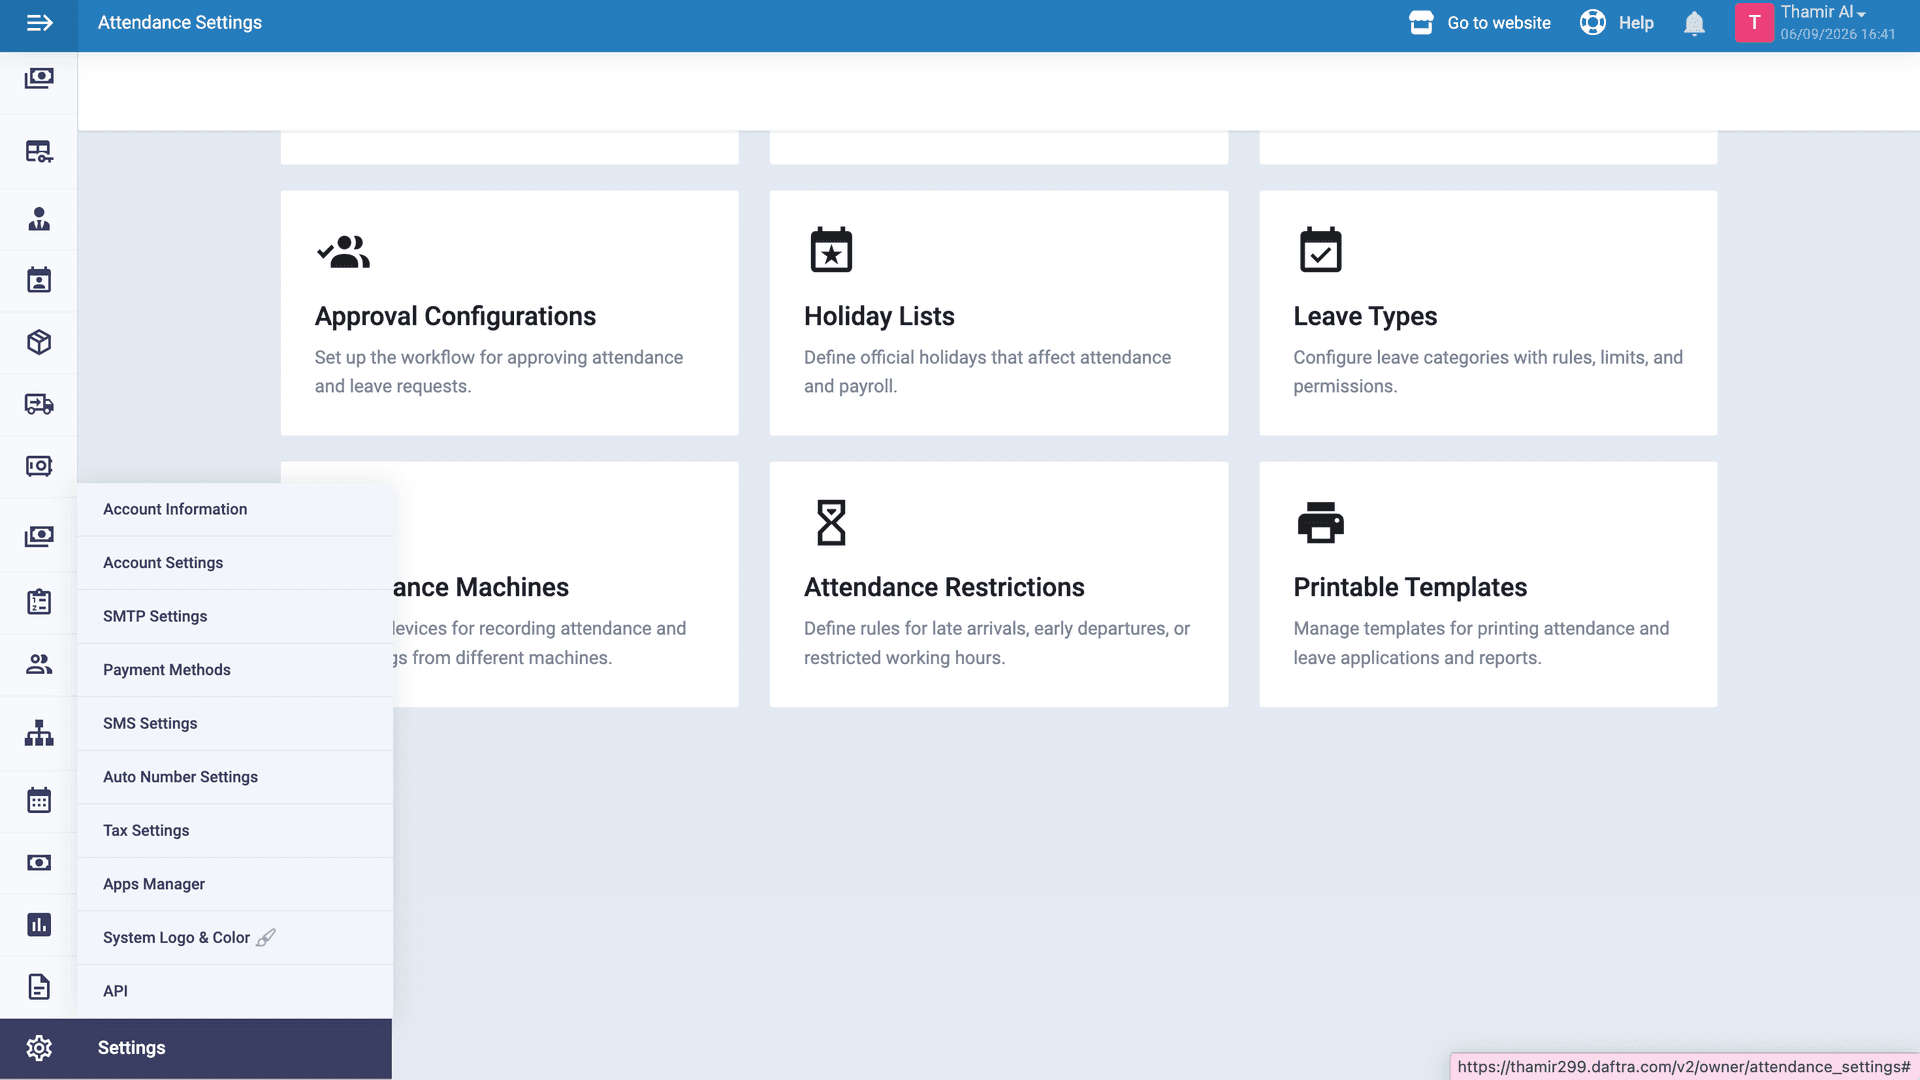Image resolution: width=1920 pixels, height=1080 pixels.
Task: Click the Help link text
Action: click(x=1636, y=23)
